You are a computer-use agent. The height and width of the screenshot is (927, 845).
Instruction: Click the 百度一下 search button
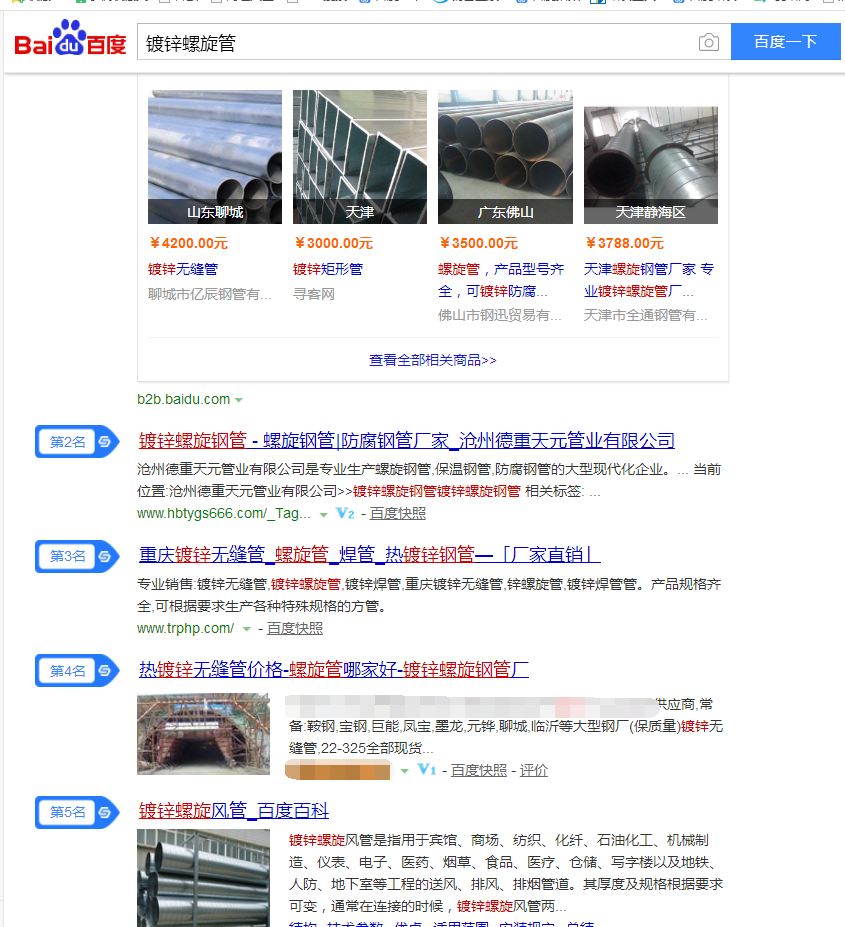click(785, 41)
